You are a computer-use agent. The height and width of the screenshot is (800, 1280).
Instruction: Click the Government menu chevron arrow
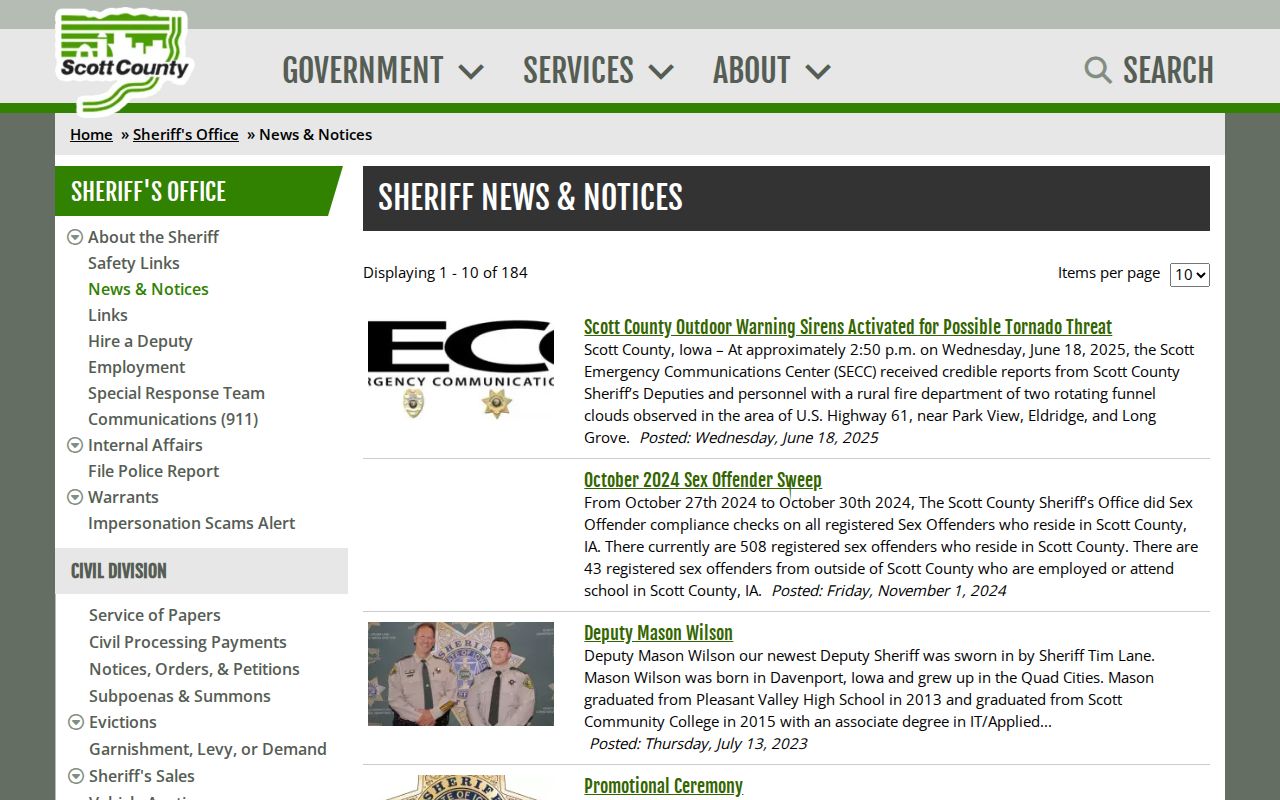pyautogui.click(x=471, y=72)
